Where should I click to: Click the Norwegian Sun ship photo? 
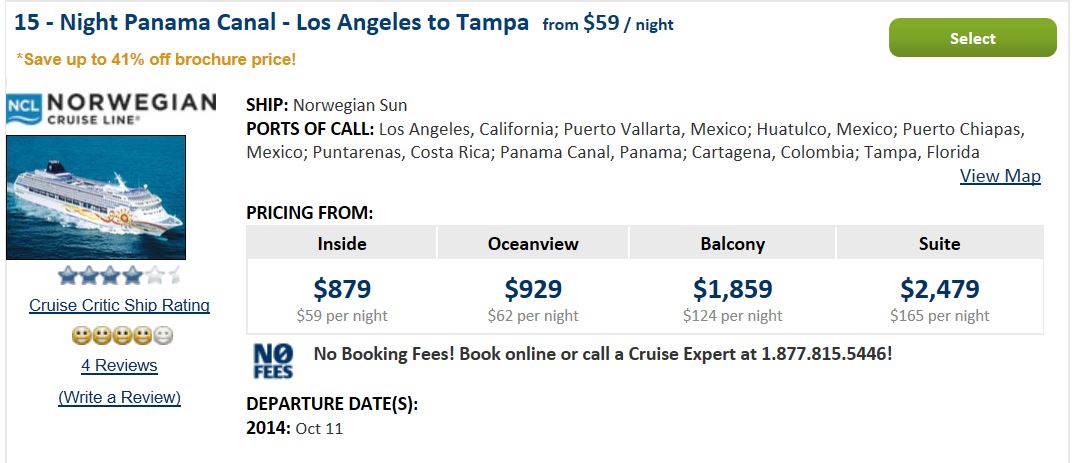[x=96, y=198]
